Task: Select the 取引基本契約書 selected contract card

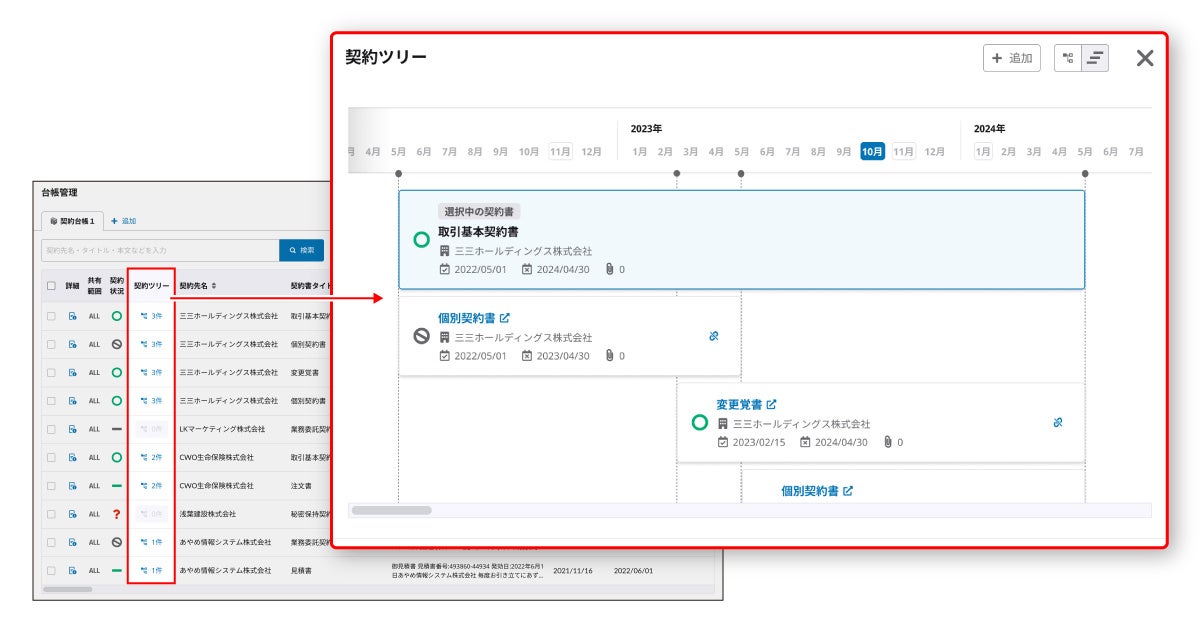Action: pos(741,240)
